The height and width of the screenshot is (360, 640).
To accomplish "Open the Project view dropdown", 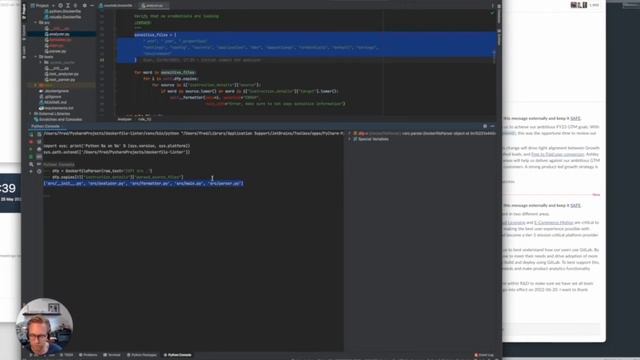I will tap(42, 6).
